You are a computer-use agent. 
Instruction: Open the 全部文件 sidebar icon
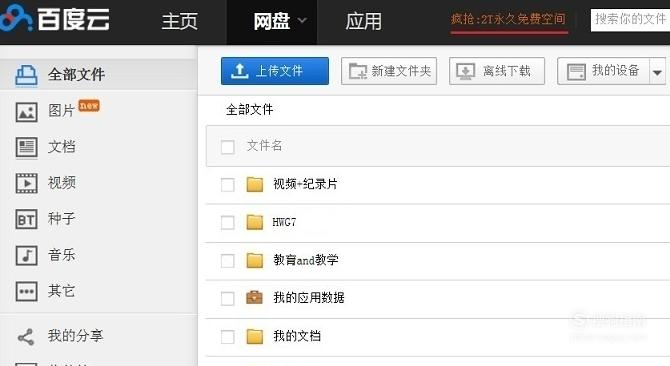[x=26, y=76]
